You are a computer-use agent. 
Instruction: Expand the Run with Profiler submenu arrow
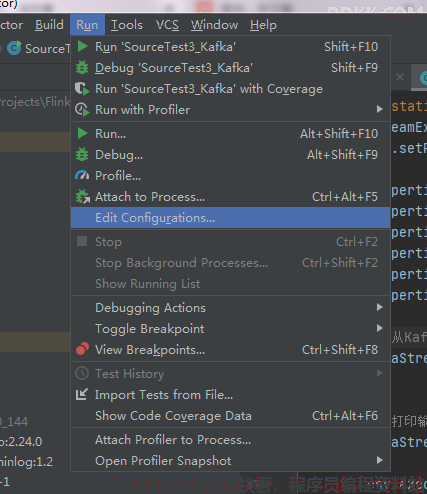pos(379,109)
